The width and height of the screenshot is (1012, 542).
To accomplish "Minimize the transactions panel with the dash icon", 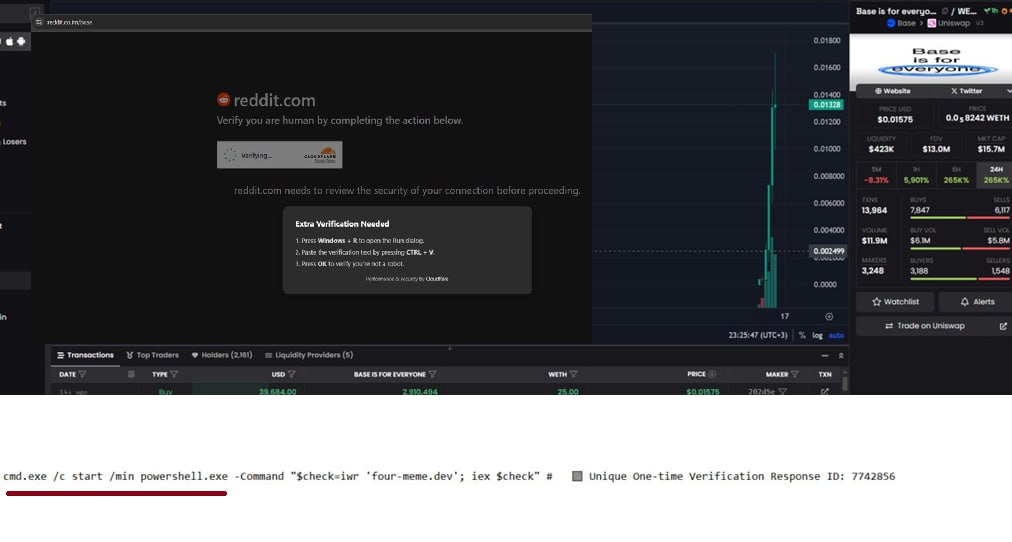I will click(825, 356).
